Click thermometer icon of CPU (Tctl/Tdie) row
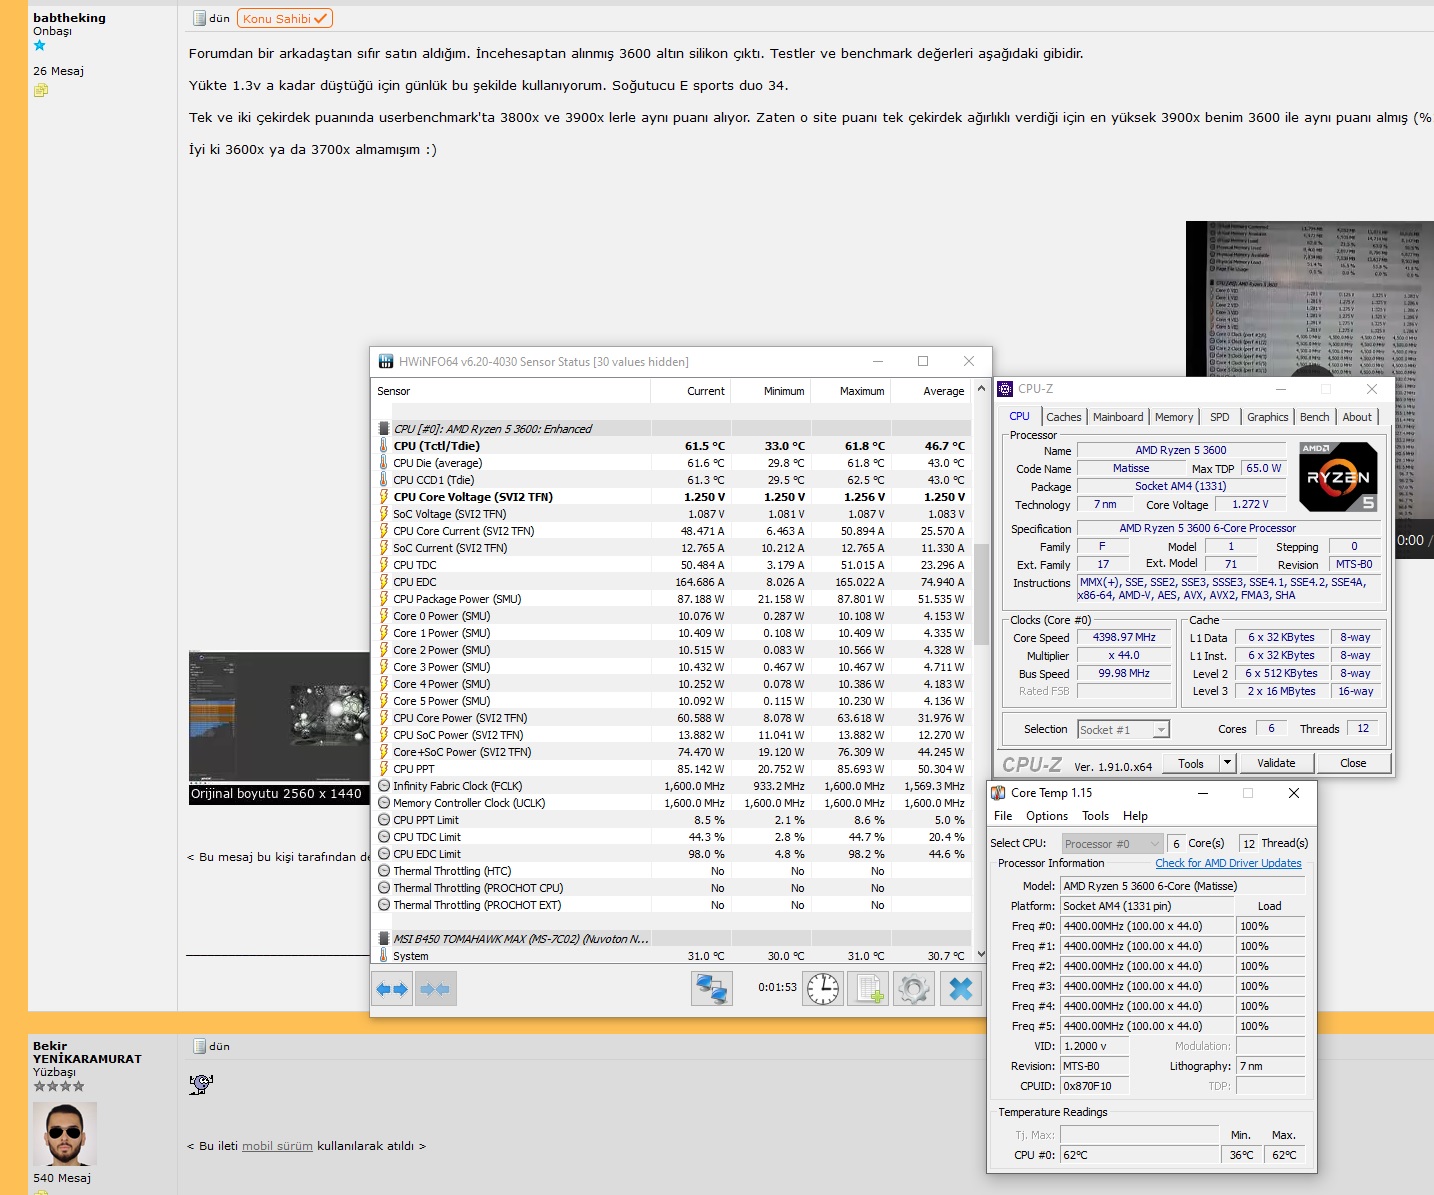 click(x=383, y=446)
